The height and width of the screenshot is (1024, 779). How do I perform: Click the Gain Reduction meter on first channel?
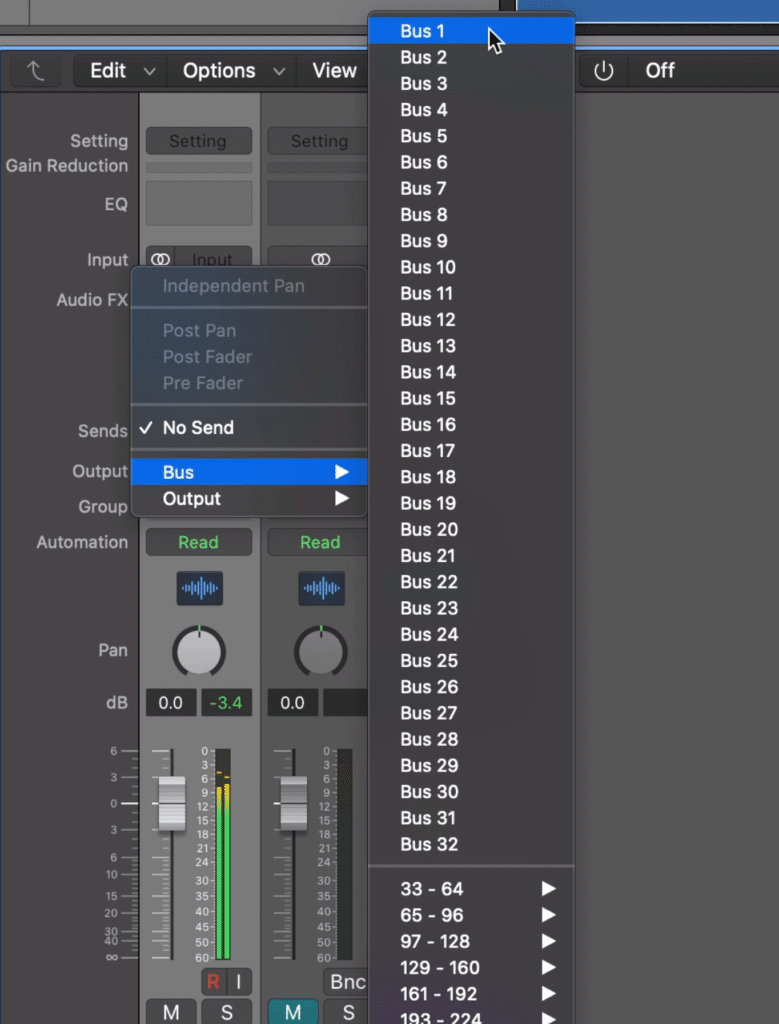(x=199, y=168)
